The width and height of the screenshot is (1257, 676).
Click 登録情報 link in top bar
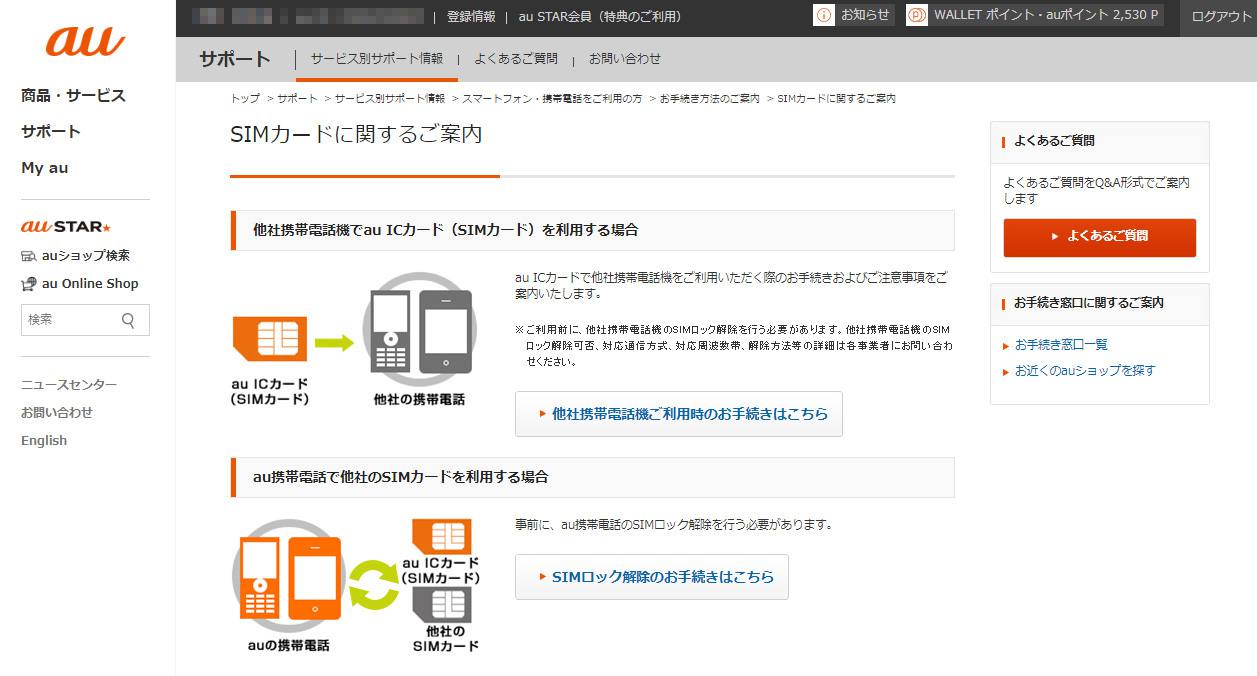tap(471, 16)
